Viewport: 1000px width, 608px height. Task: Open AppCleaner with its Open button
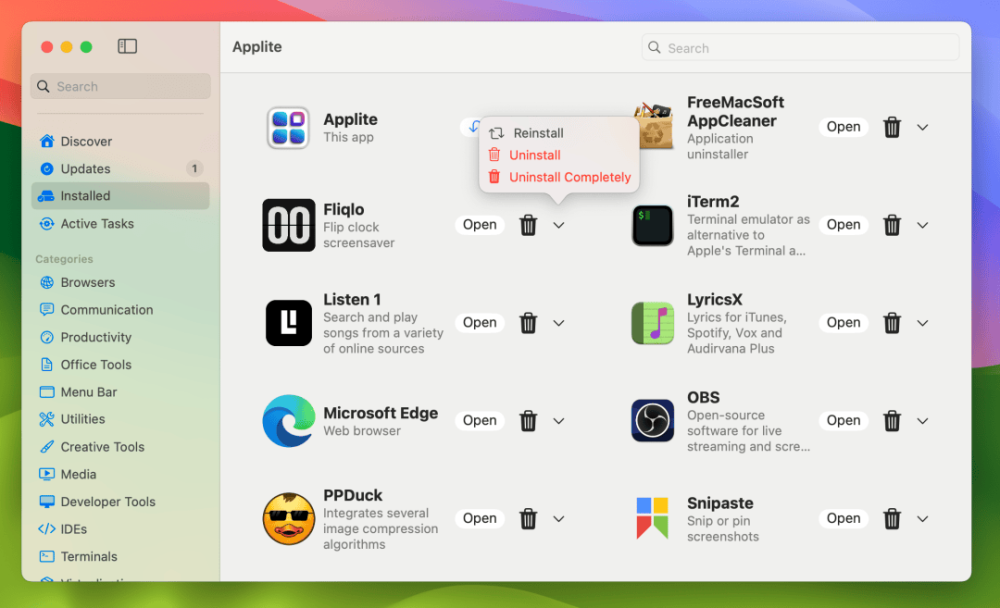click(x=843, y=127)
